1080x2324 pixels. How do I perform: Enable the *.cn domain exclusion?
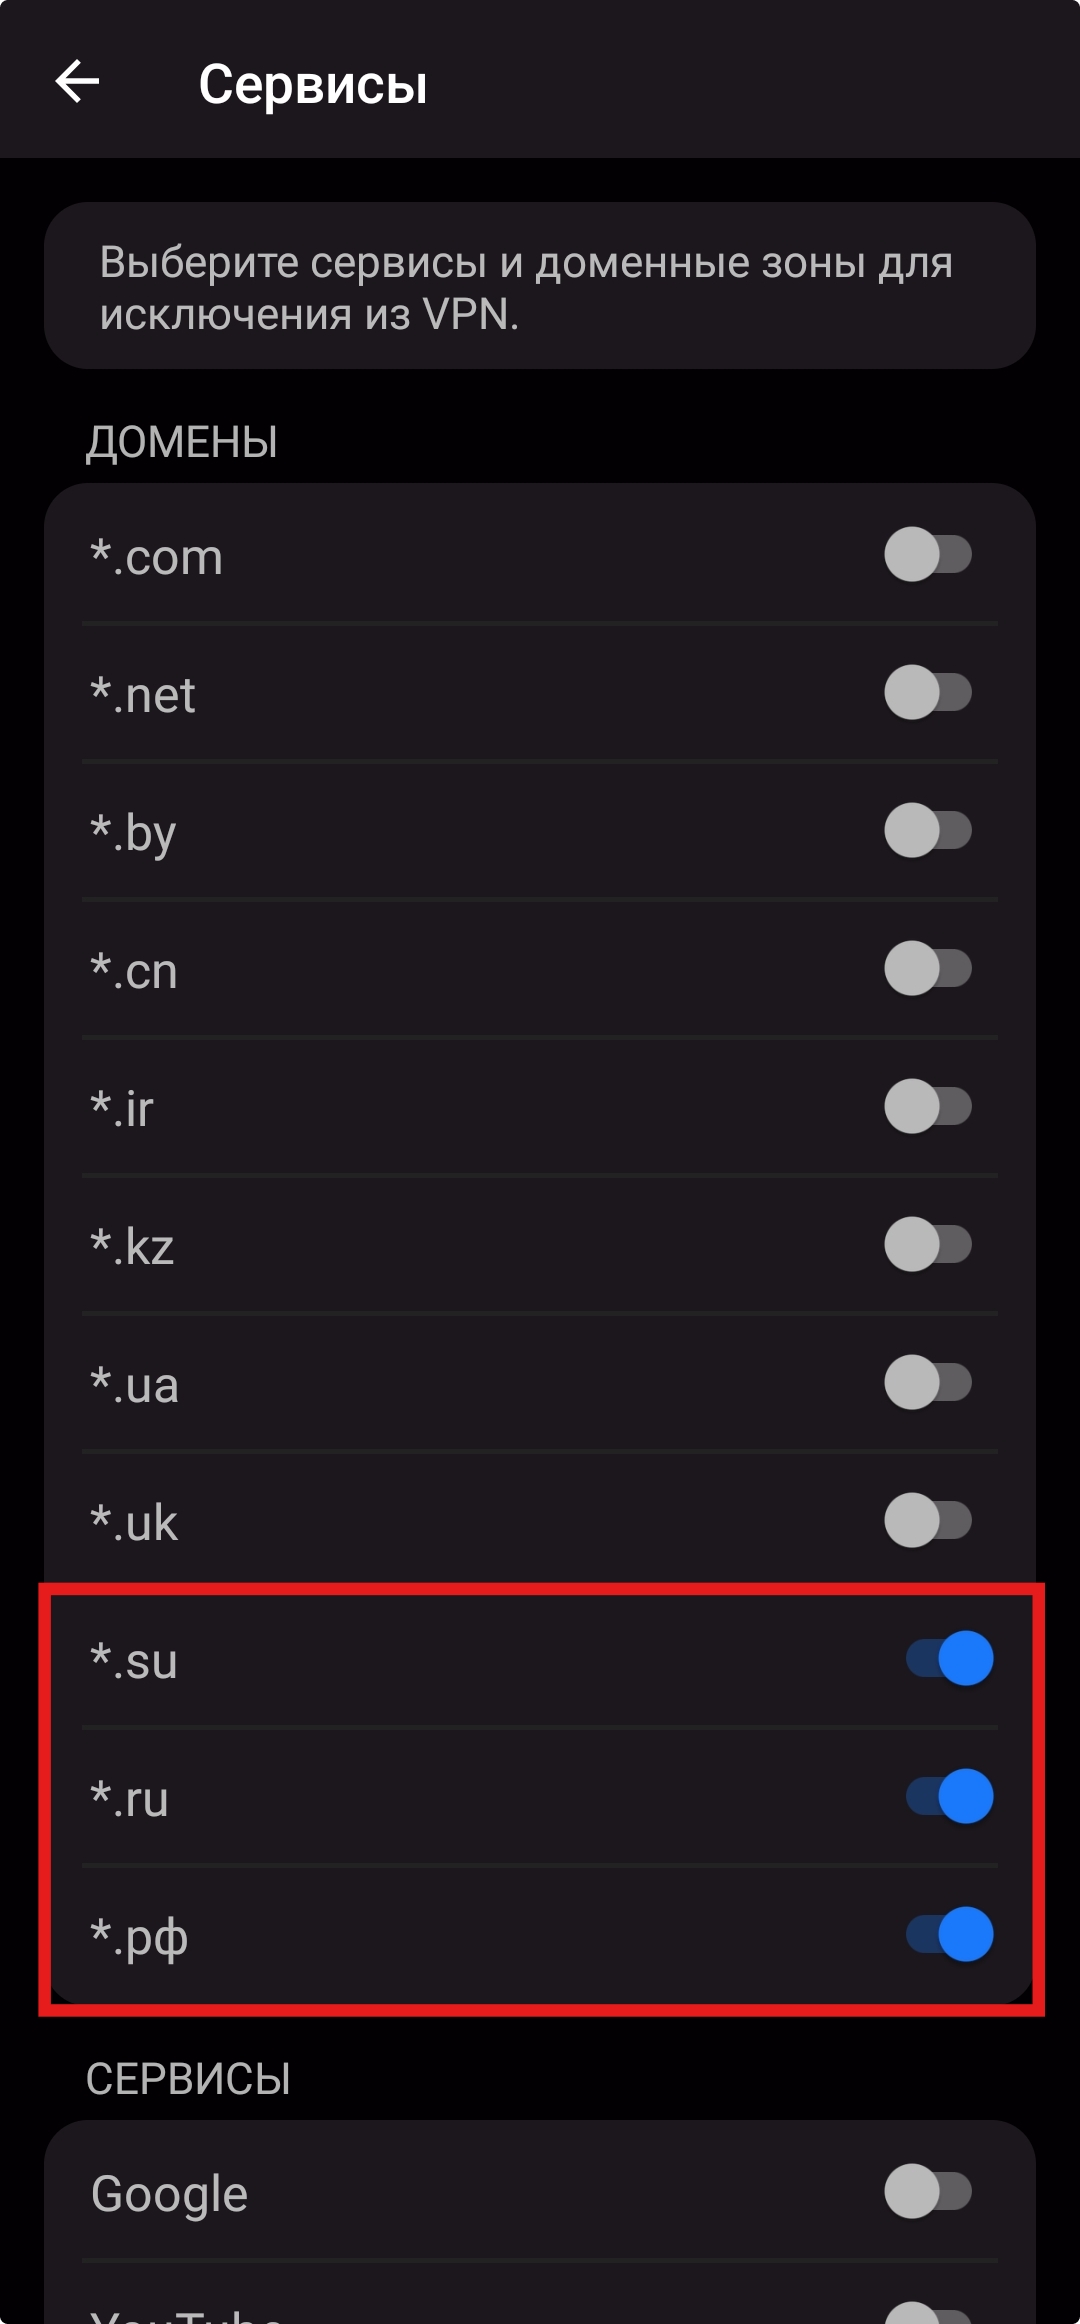927,969
